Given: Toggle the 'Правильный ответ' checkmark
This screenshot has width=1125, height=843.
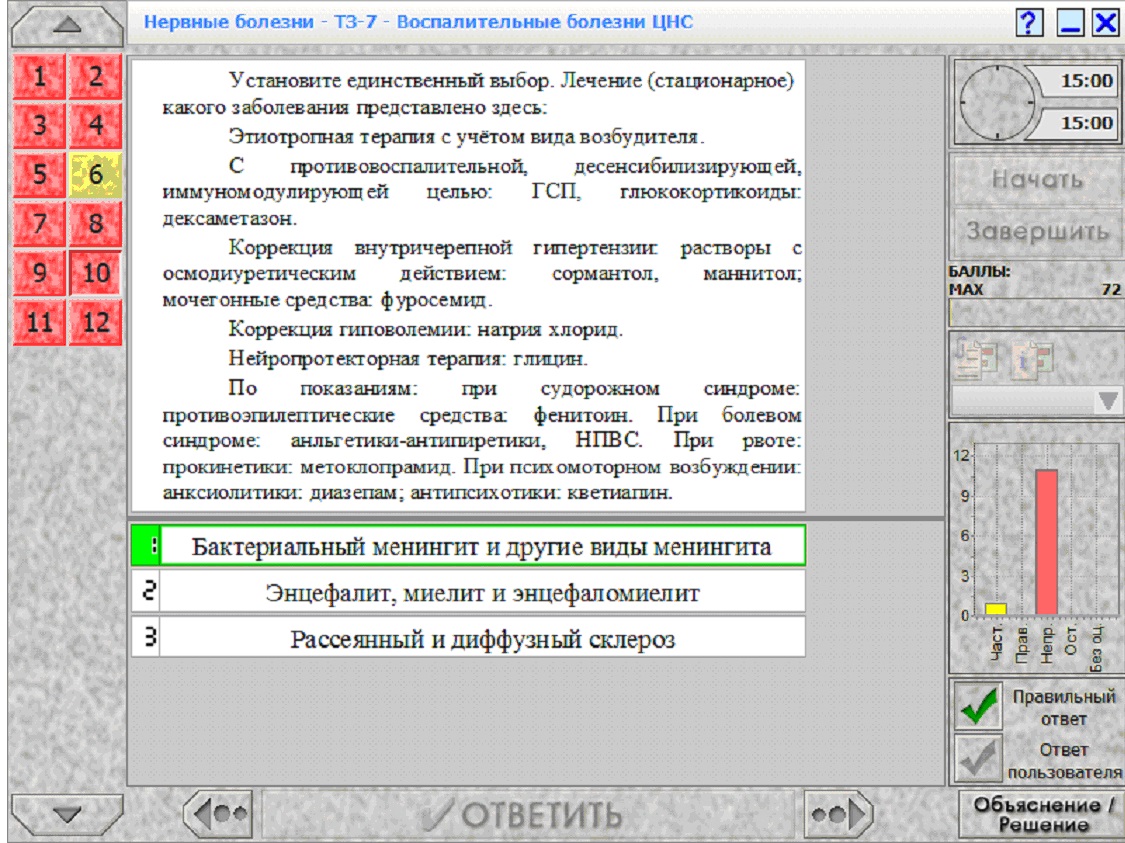Looking at the screenshot, I should point(978,706).
